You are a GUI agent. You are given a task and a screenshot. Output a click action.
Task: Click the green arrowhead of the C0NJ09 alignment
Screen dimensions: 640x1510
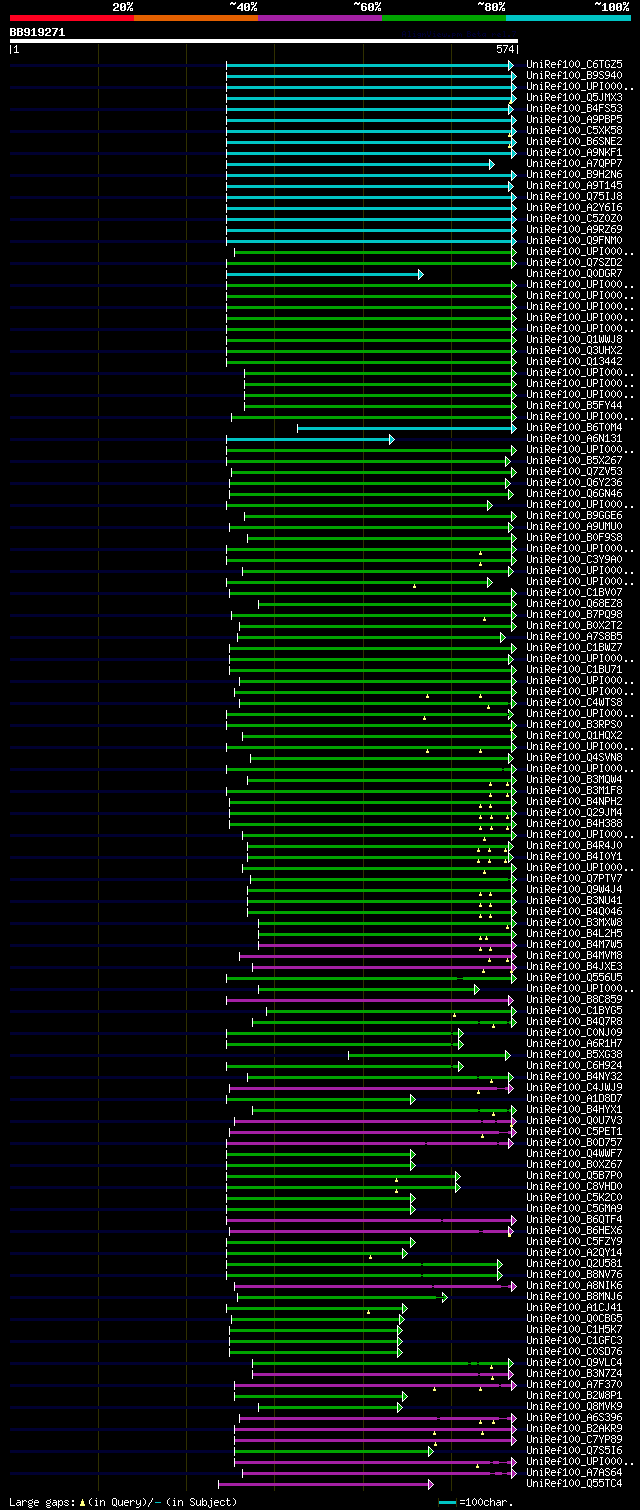coord(460,1033)
